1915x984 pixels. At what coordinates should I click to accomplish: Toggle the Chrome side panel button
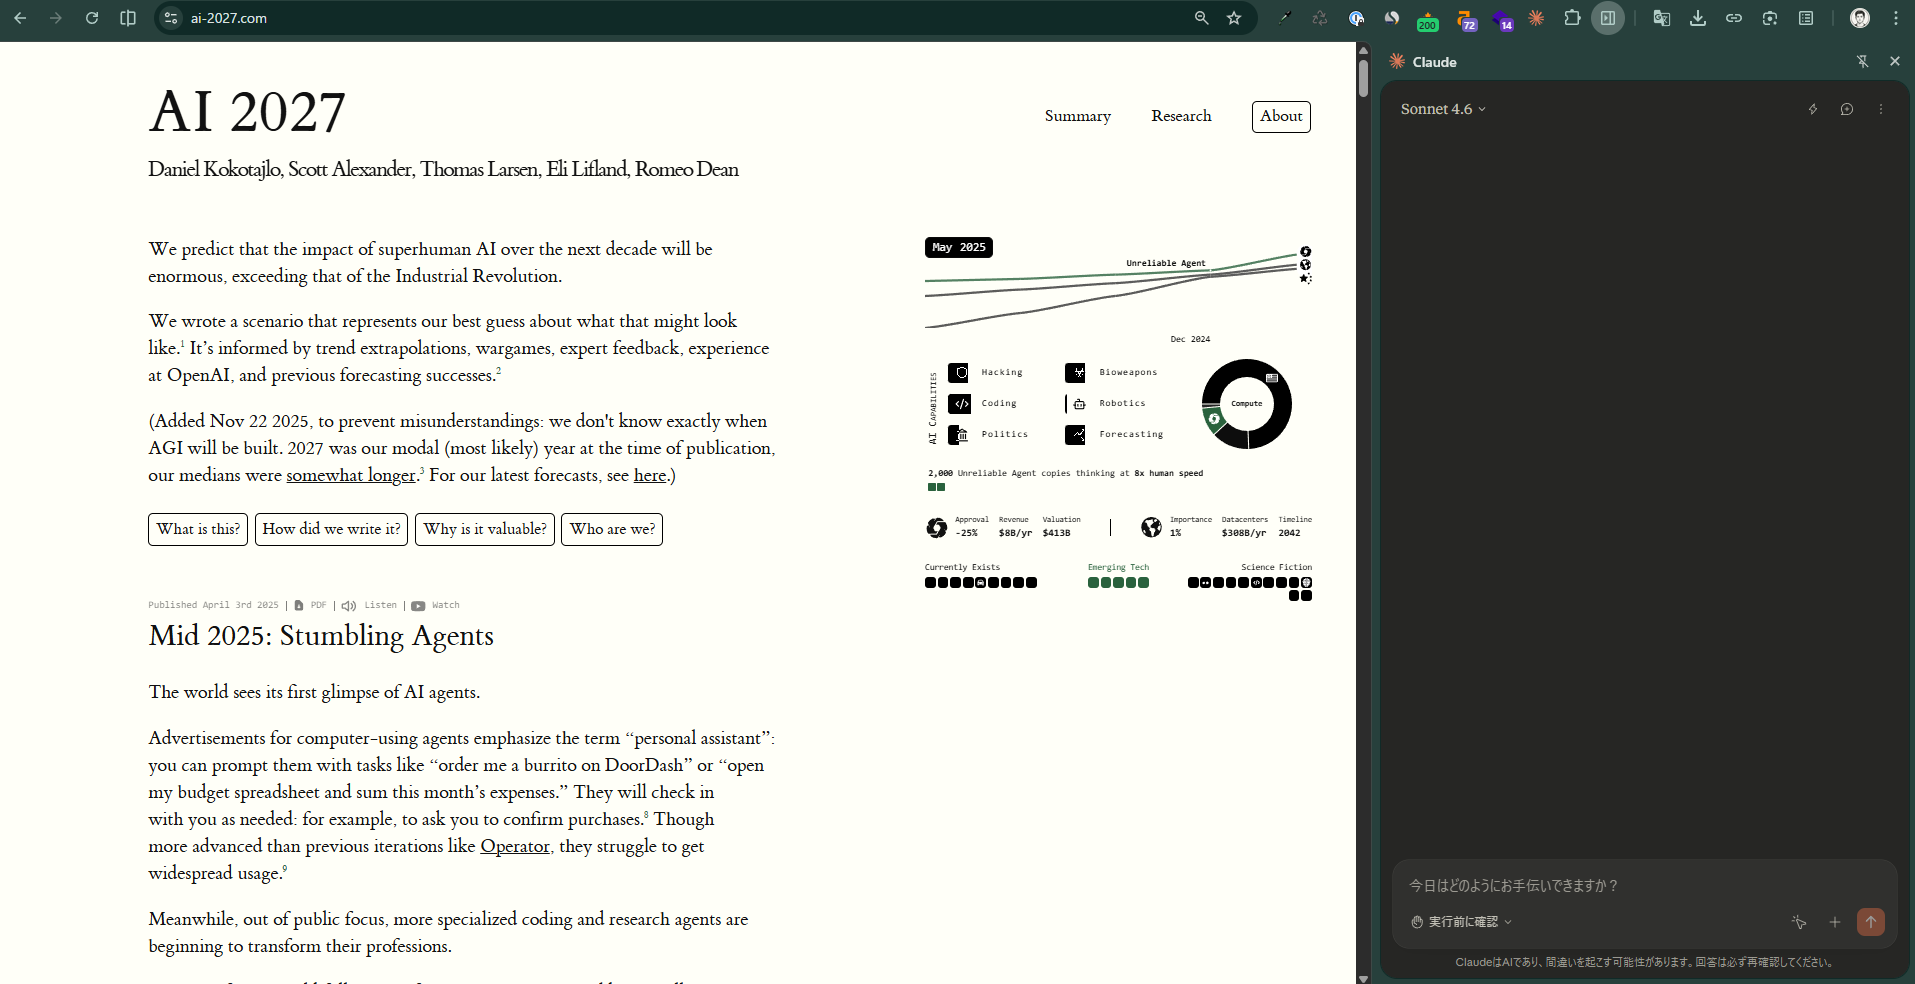[1608, 18]
